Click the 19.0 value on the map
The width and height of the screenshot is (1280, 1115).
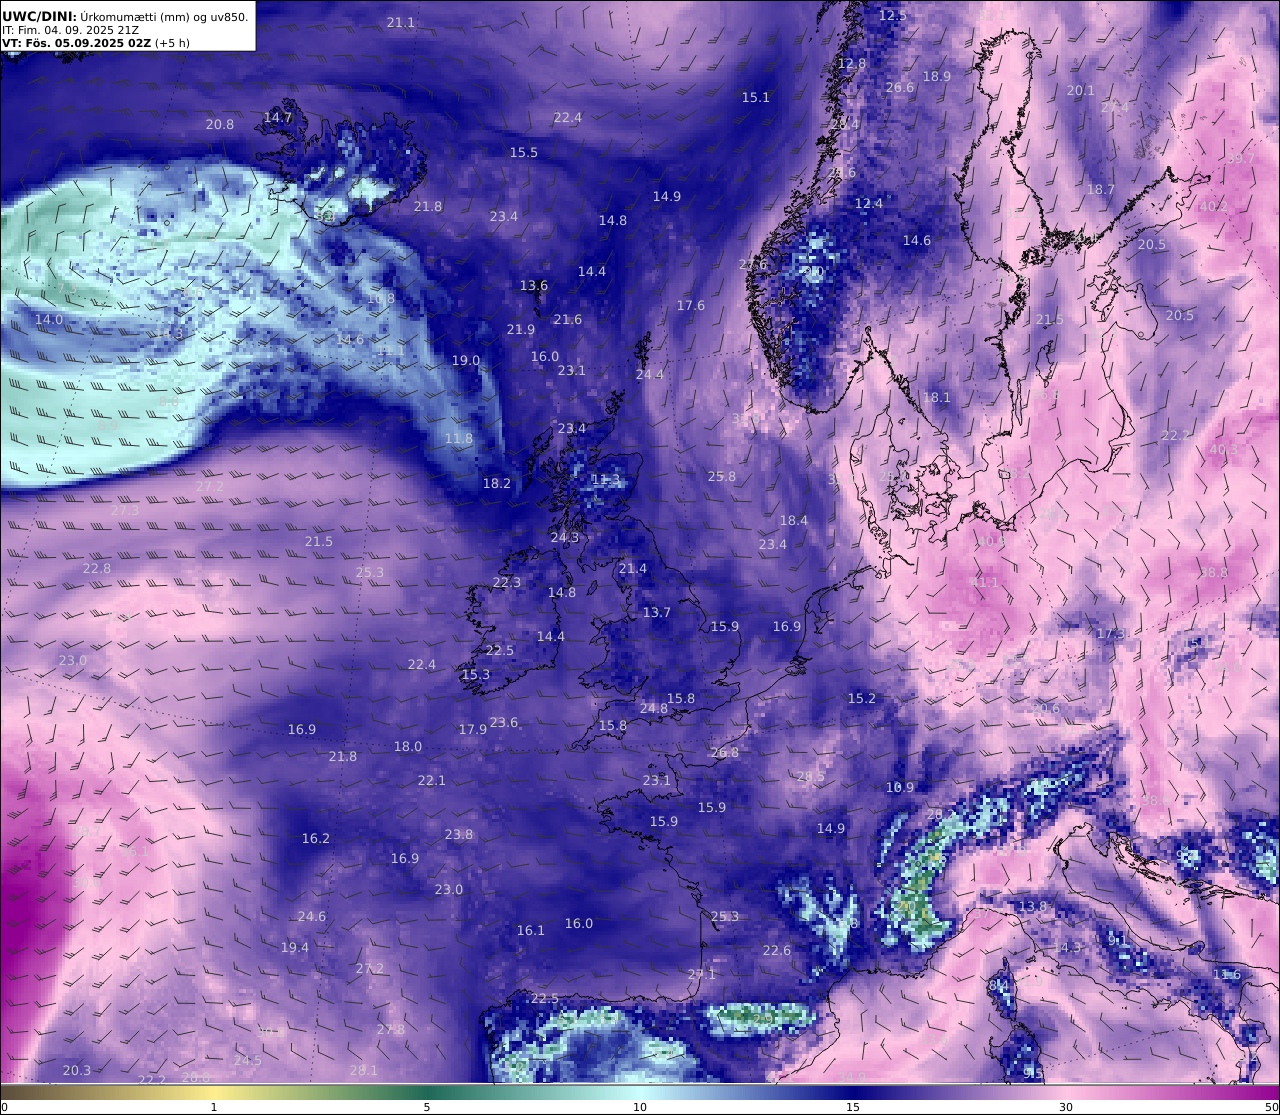point(466,360)
